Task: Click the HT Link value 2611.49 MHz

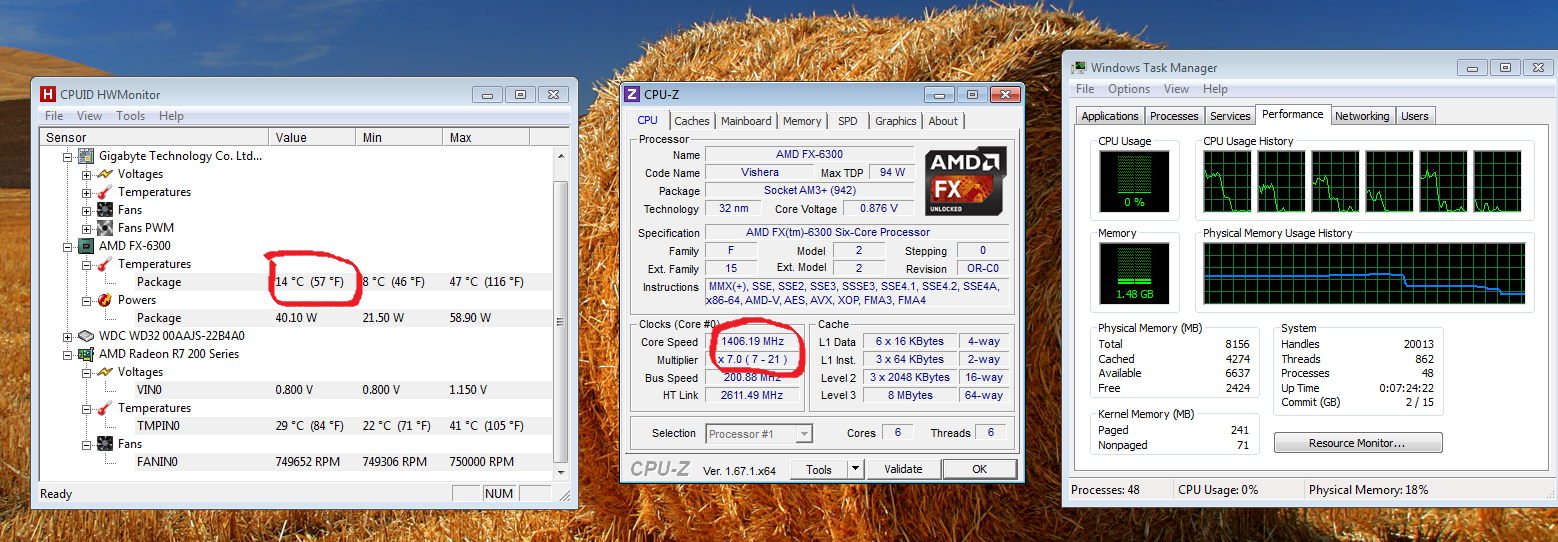Action: click(753, 395)
